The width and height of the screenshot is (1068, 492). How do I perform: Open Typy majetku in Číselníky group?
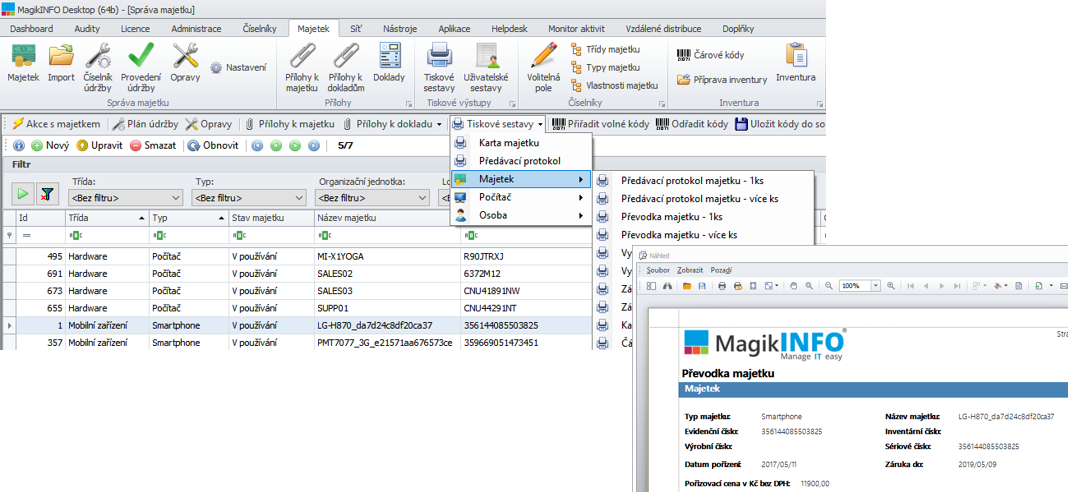coord(605,67)
